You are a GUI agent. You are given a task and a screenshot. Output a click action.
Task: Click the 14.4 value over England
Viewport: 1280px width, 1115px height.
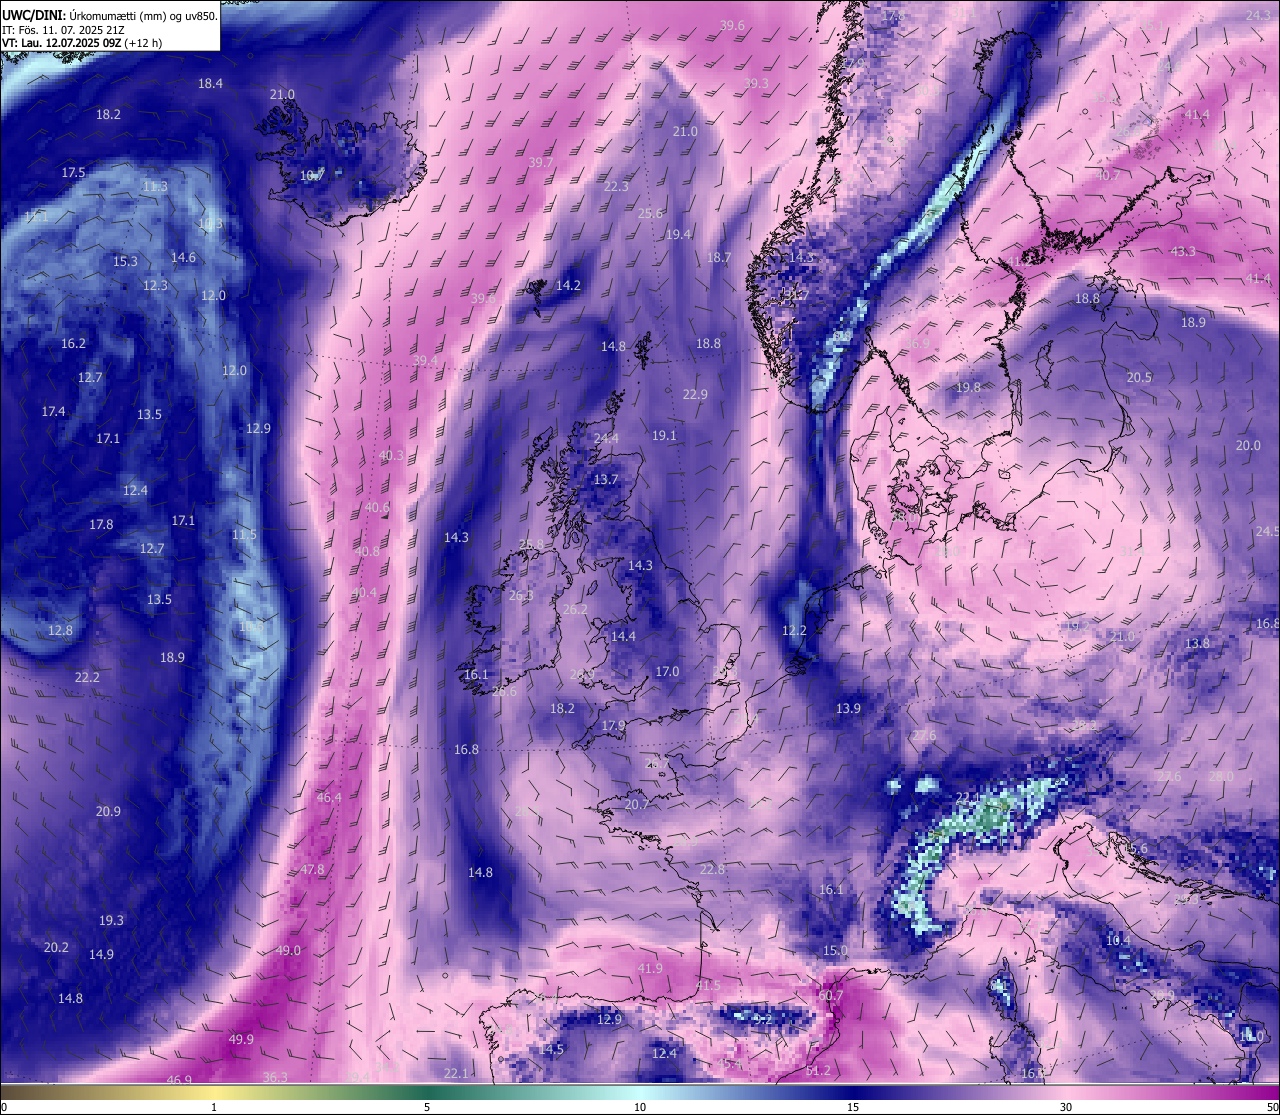(x=623, y=637)
